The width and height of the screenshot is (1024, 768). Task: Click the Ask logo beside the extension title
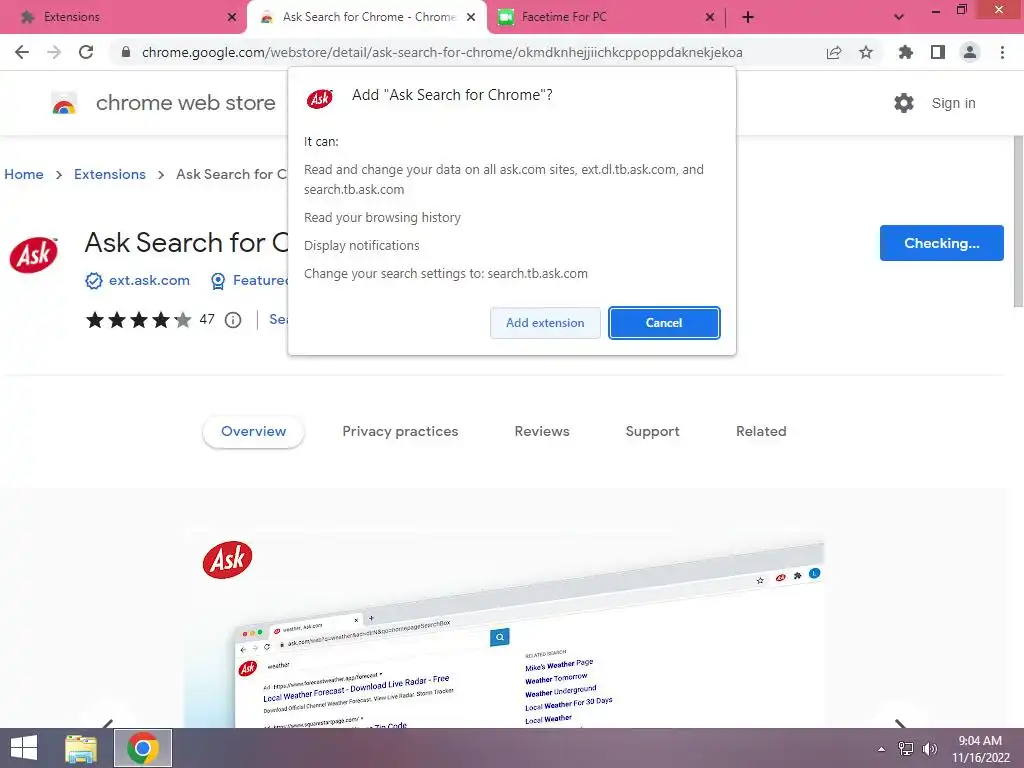(33, 255)
